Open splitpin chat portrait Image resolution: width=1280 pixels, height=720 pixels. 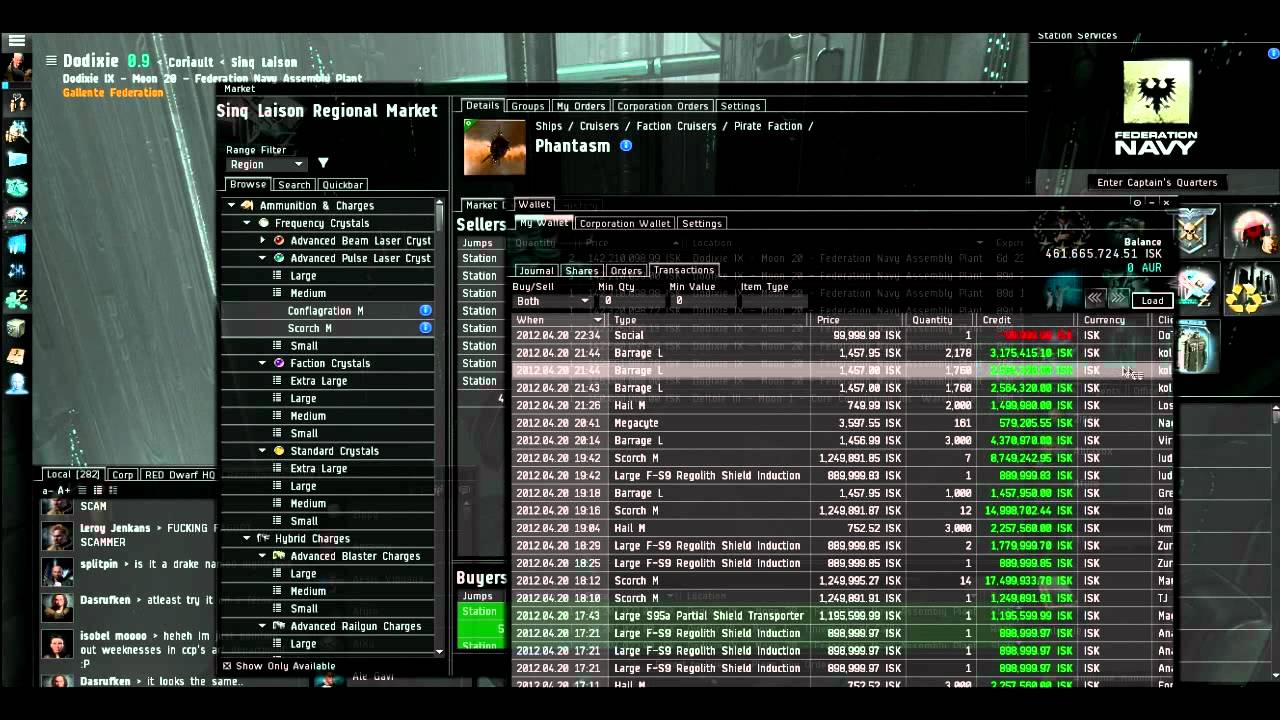point(57,573)
